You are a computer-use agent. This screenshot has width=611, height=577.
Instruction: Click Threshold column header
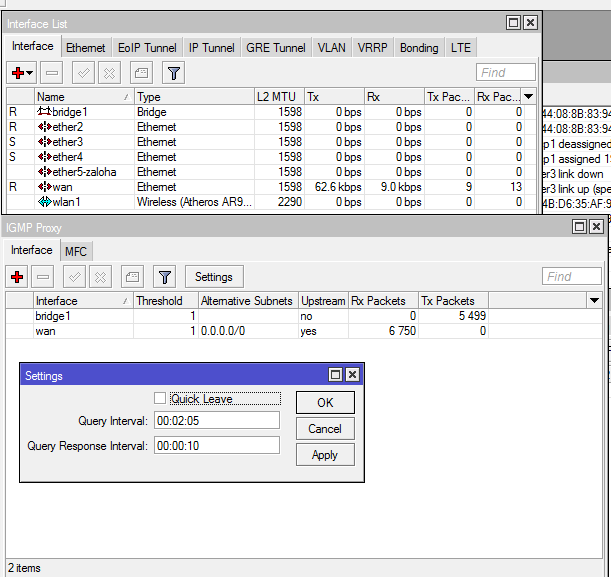pyautogui.click(x=166, y=301)
